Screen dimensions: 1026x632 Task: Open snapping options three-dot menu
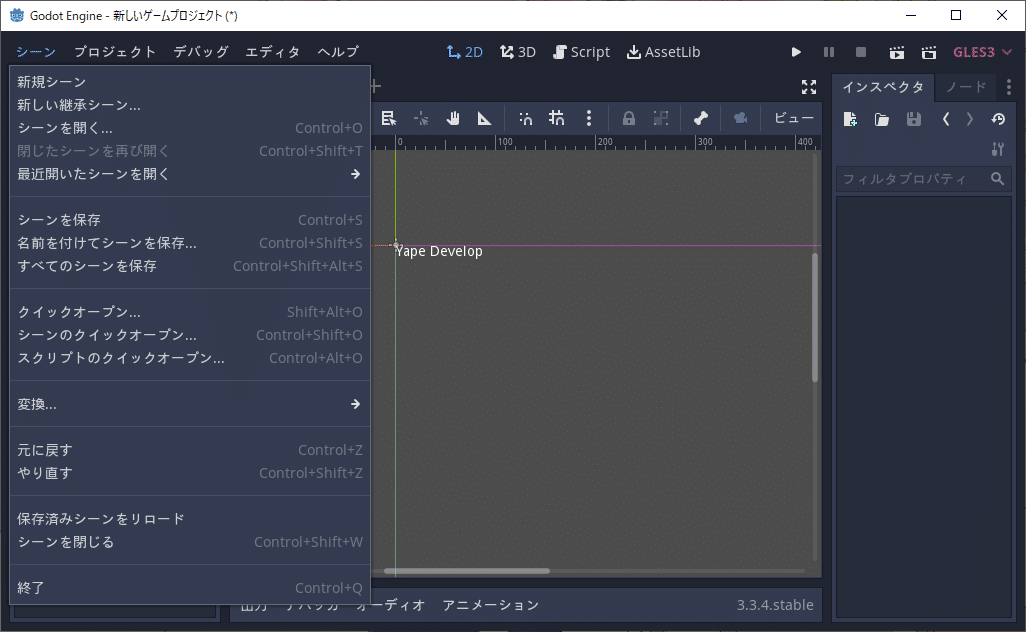pos(589,118)
